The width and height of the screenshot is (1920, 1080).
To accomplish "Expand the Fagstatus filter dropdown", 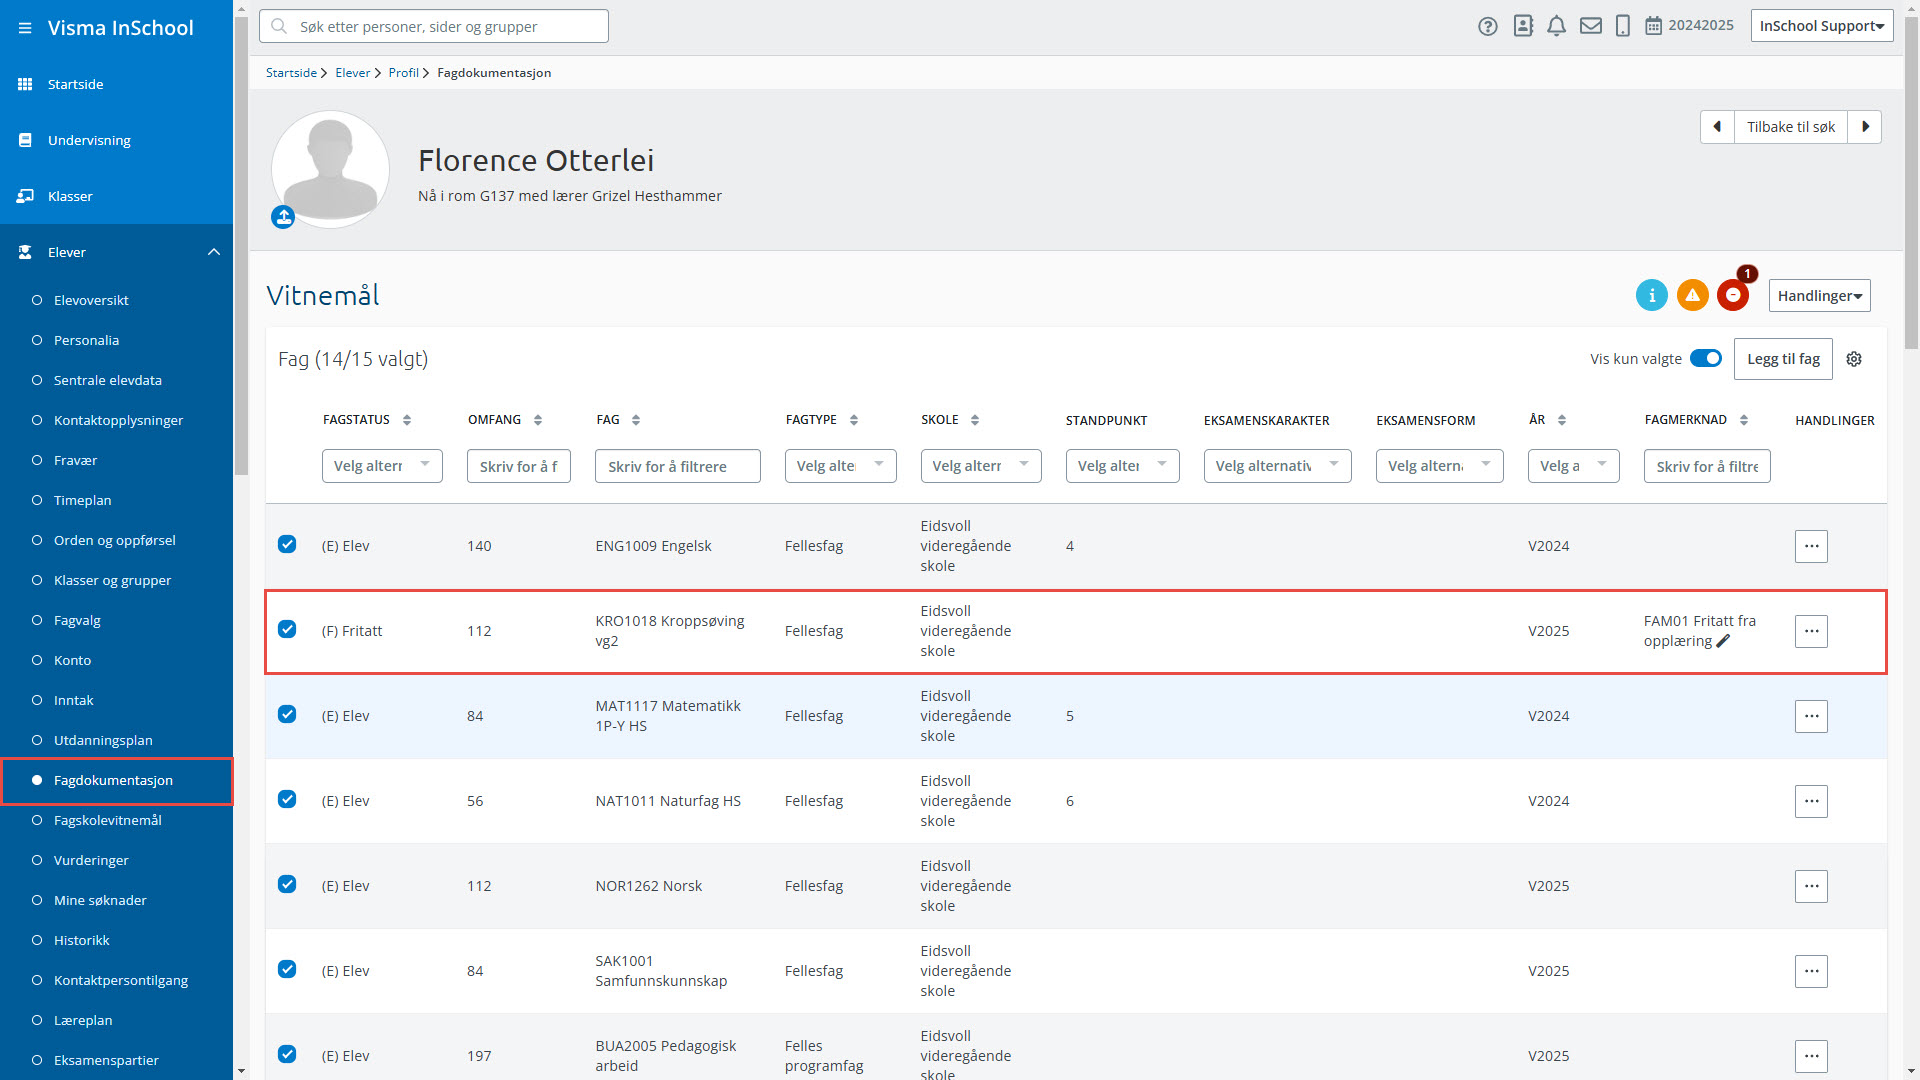I will pos(381,466).
